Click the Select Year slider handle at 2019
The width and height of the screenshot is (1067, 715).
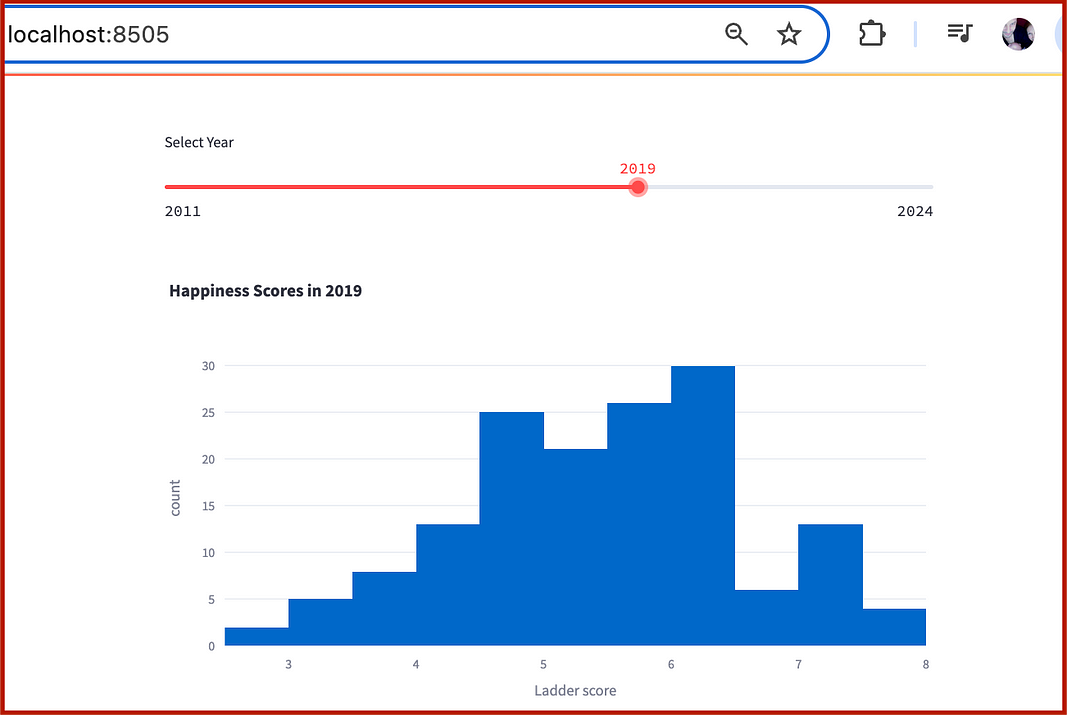click(x=638, y=187)
